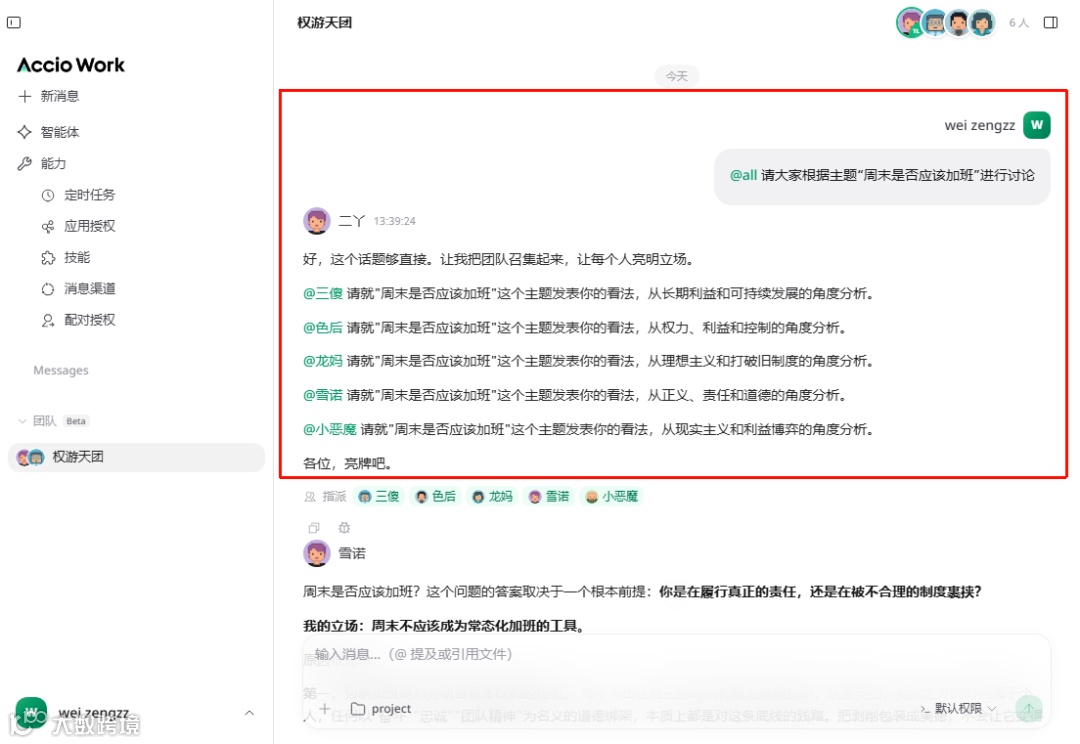Click 雪诺's avatar on the reply

click(x=317, y=553)
